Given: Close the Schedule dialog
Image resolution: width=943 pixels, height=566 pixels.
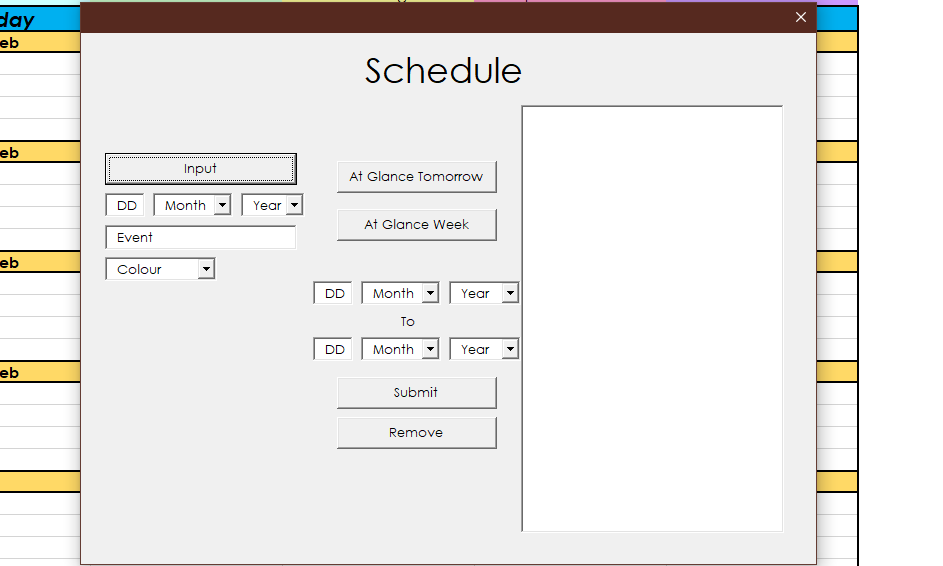Looking at the screenshot, I should click(800, 17).
